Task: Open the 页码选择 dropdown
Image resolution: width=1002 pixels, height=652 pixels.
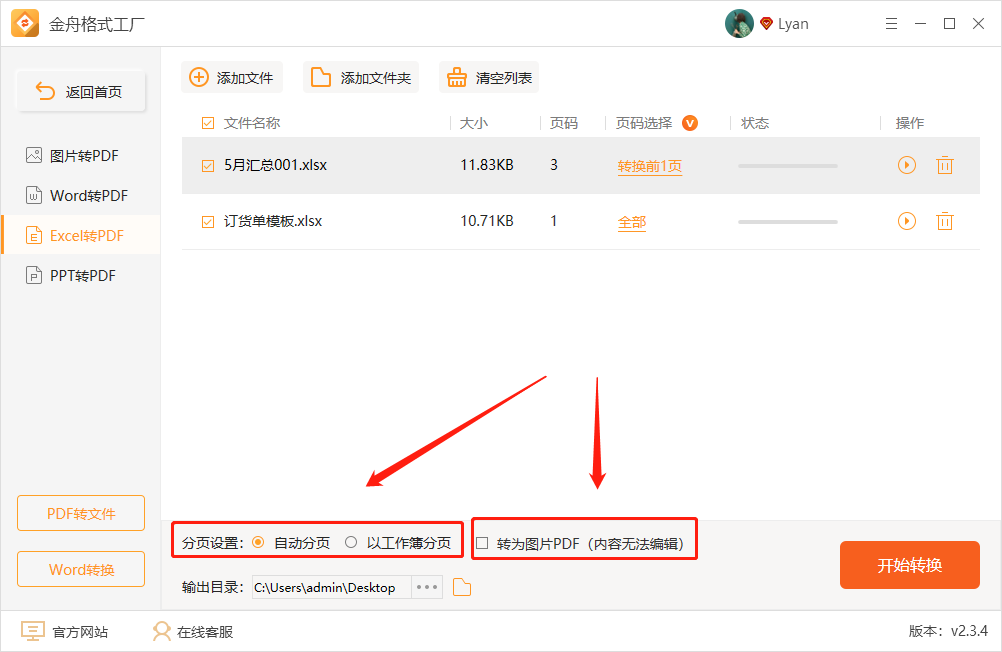Action: pos(690,122)
